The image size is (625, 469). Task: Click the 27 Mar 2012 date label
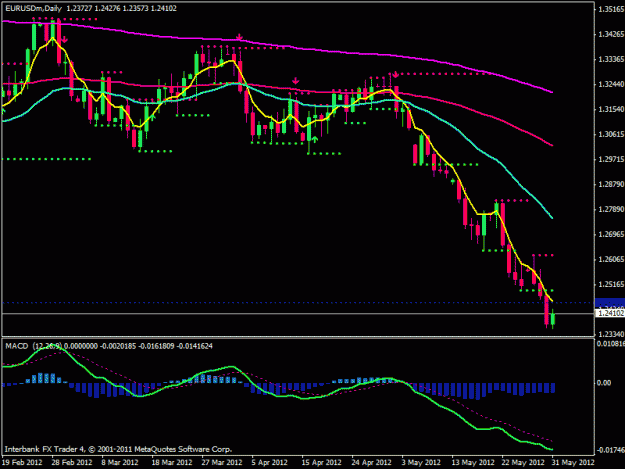[222, 463]
